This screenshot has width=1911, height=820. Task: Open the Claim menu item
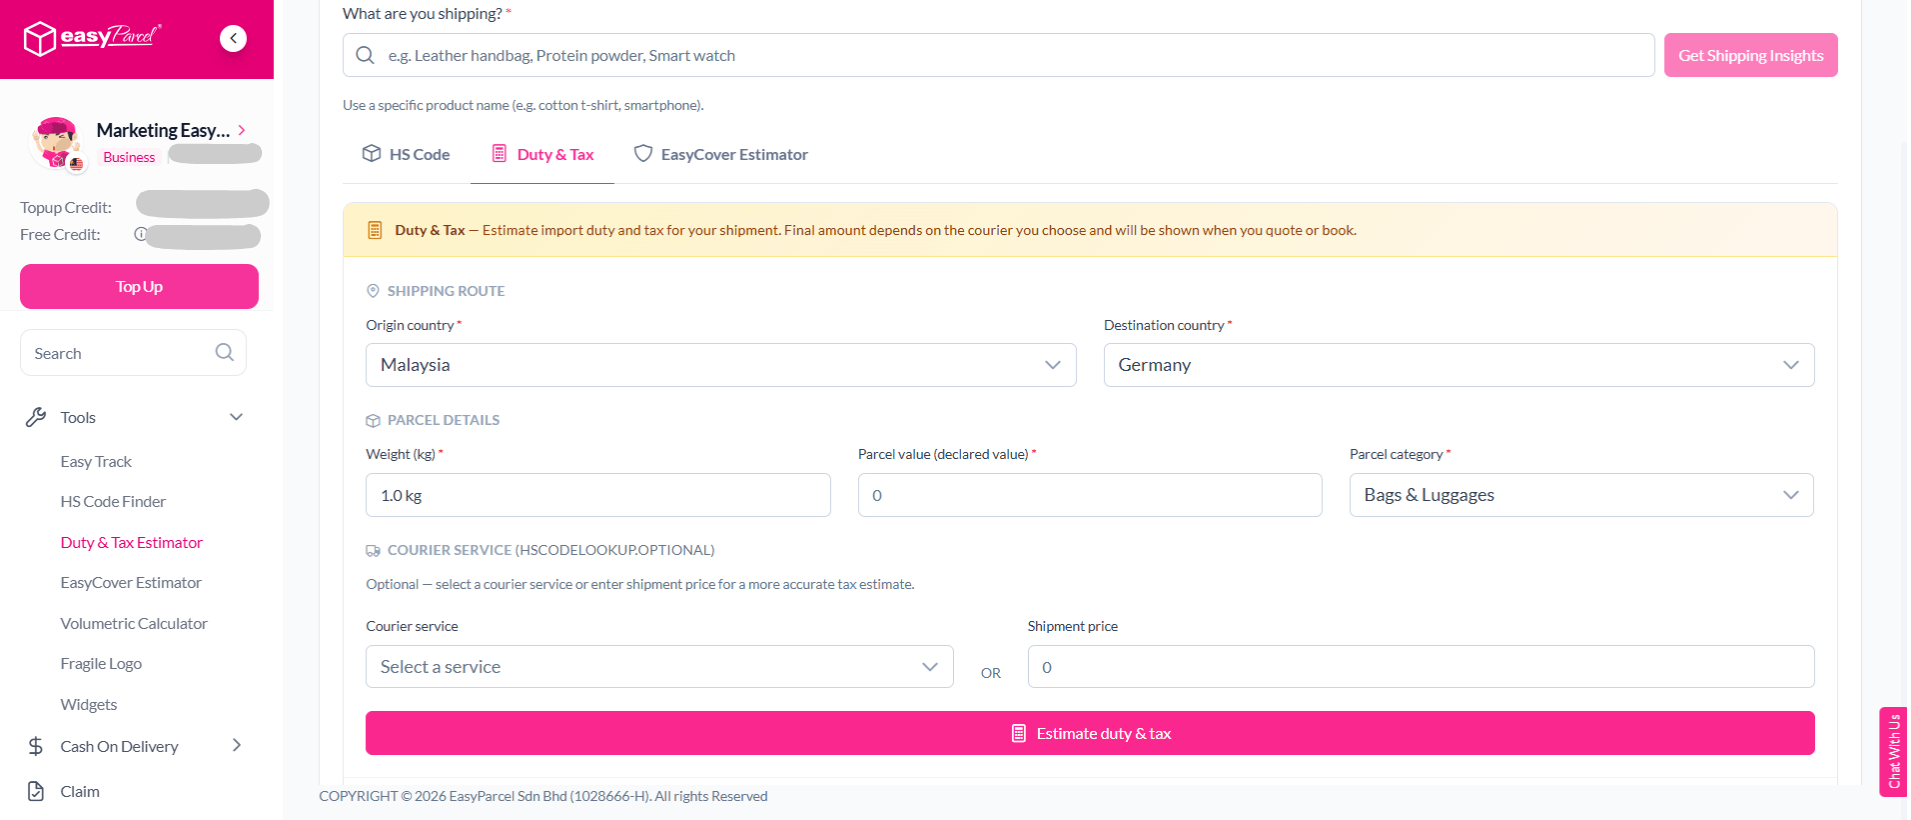pos(80,791)
